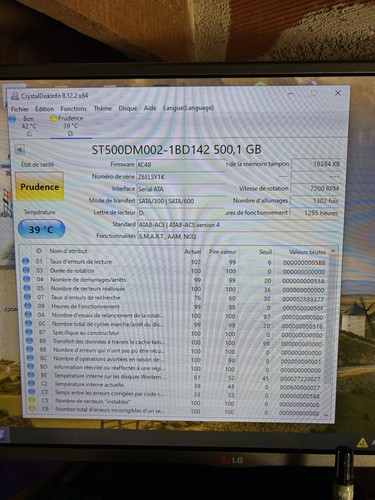Click the blue status icon for attribute 01
375x500 pixels.
[x=26, y=261]
